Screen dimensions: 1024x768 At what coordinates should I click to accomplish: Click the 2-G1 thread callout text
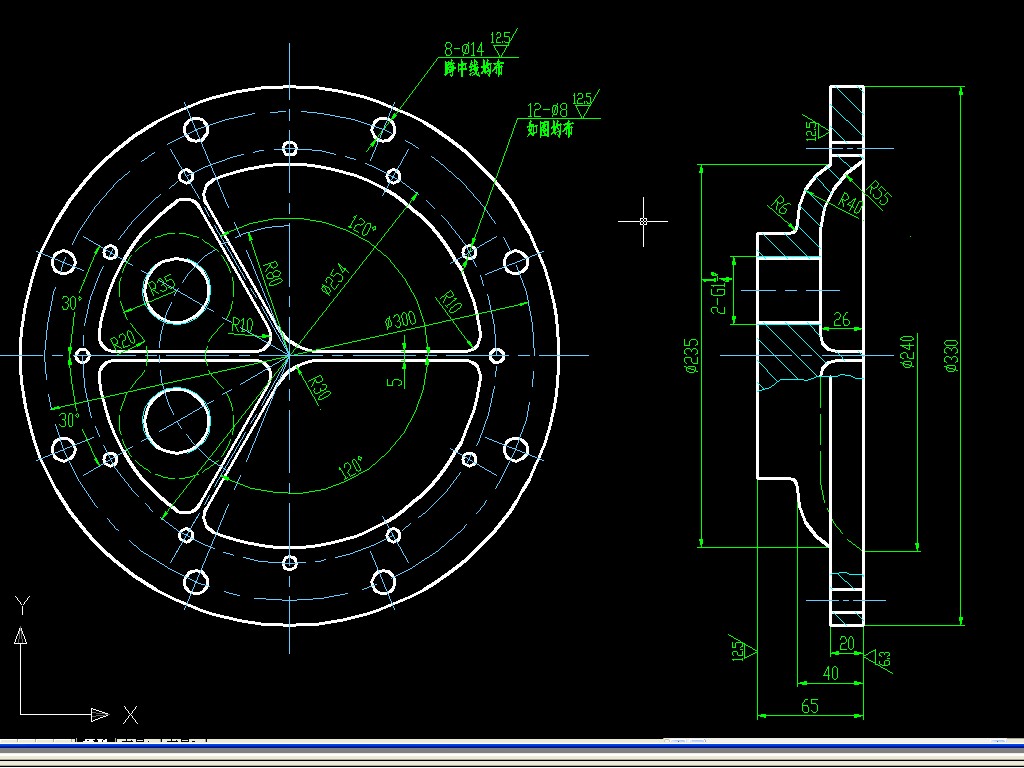click(718, 293)
